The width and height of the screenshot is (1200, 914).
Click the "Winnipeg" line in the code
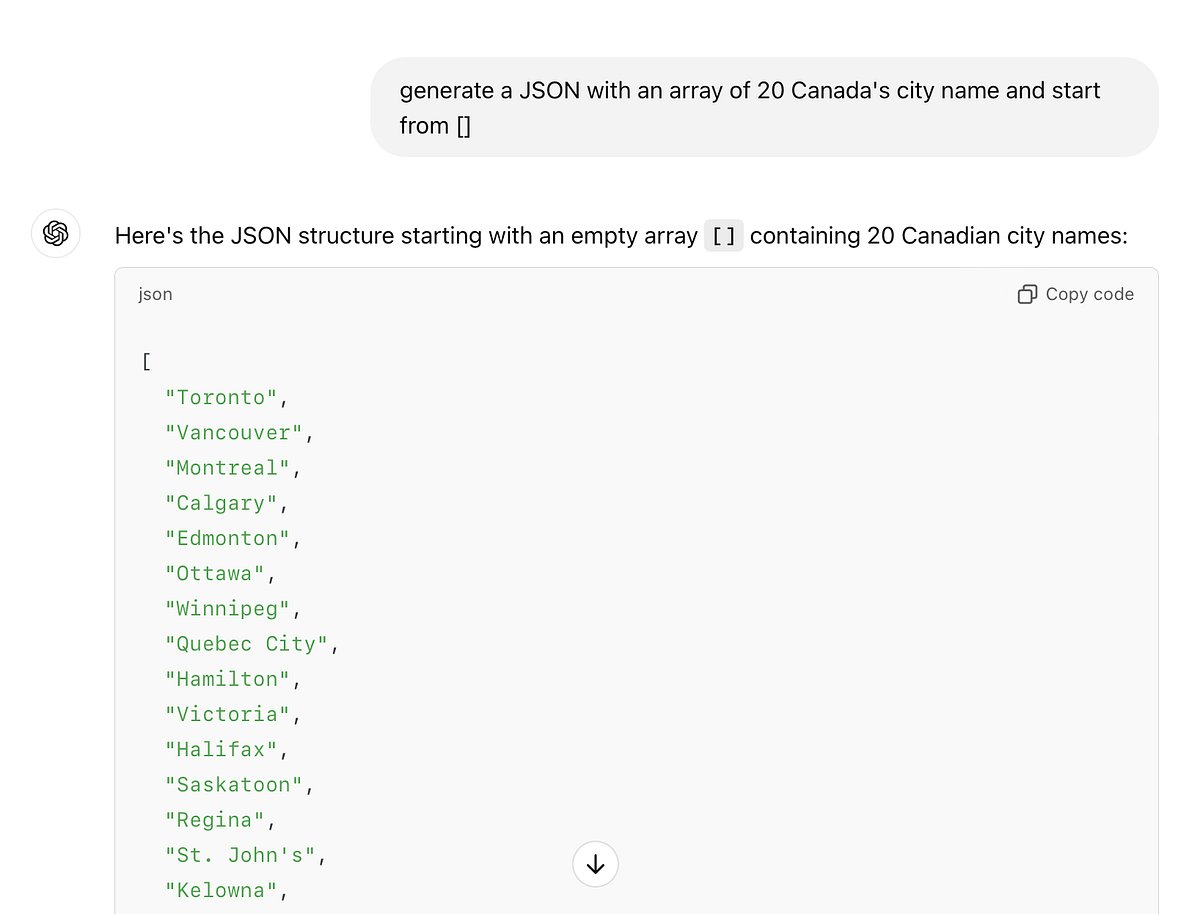228,608
